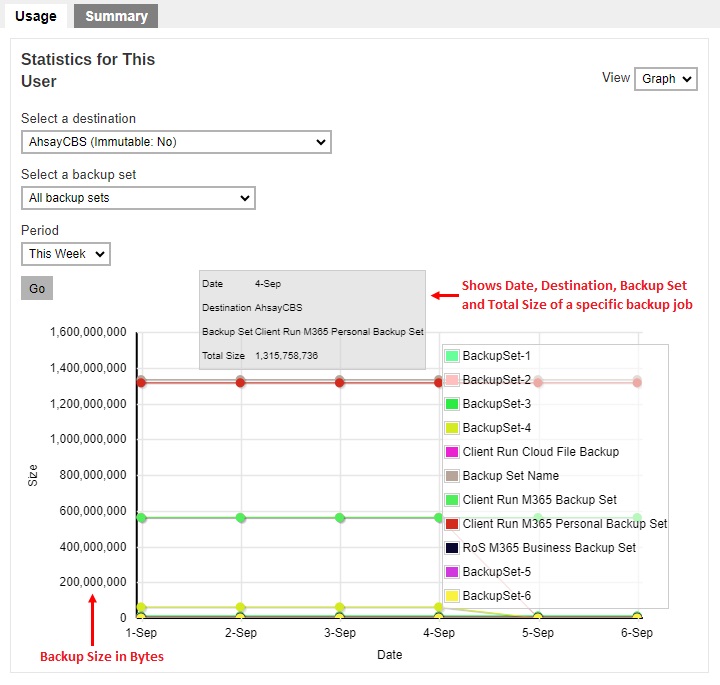
Task: Click the BackupSet-5 purple legend swatch
Action: pos(452,572)
